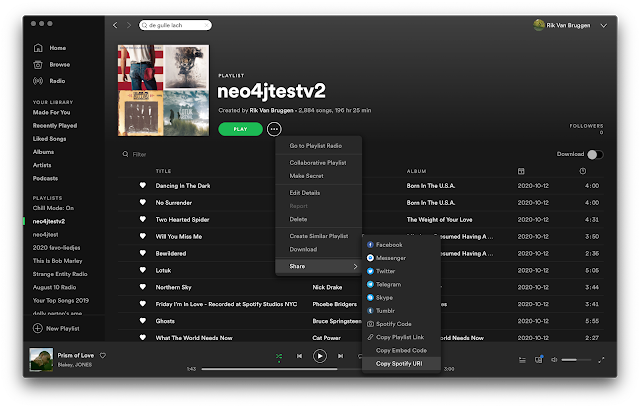Choose Copy Embed Code

[x=401, y=350]
